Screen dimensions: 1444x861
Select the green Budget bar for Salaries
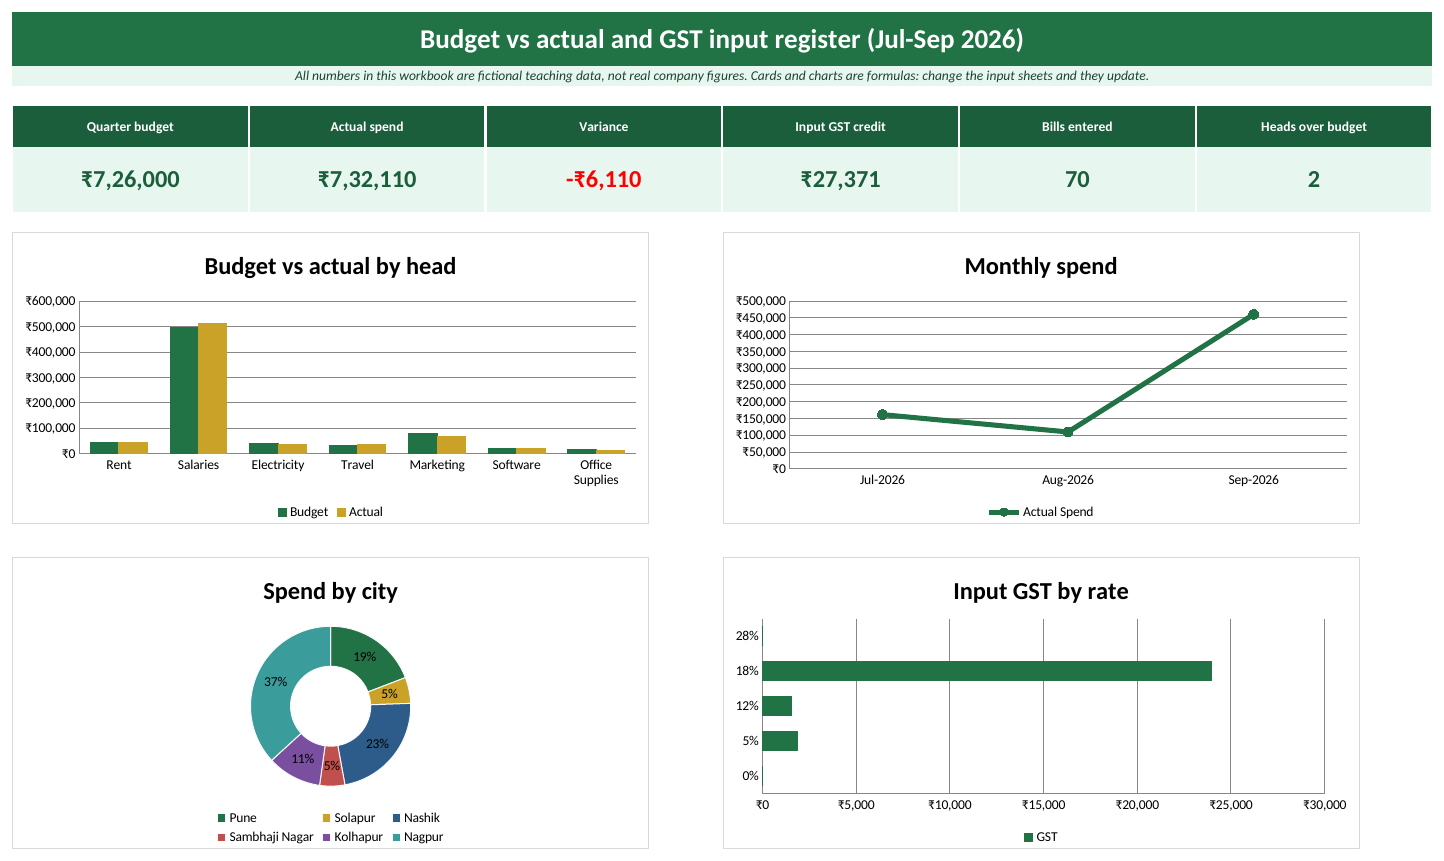coord(184,390)
